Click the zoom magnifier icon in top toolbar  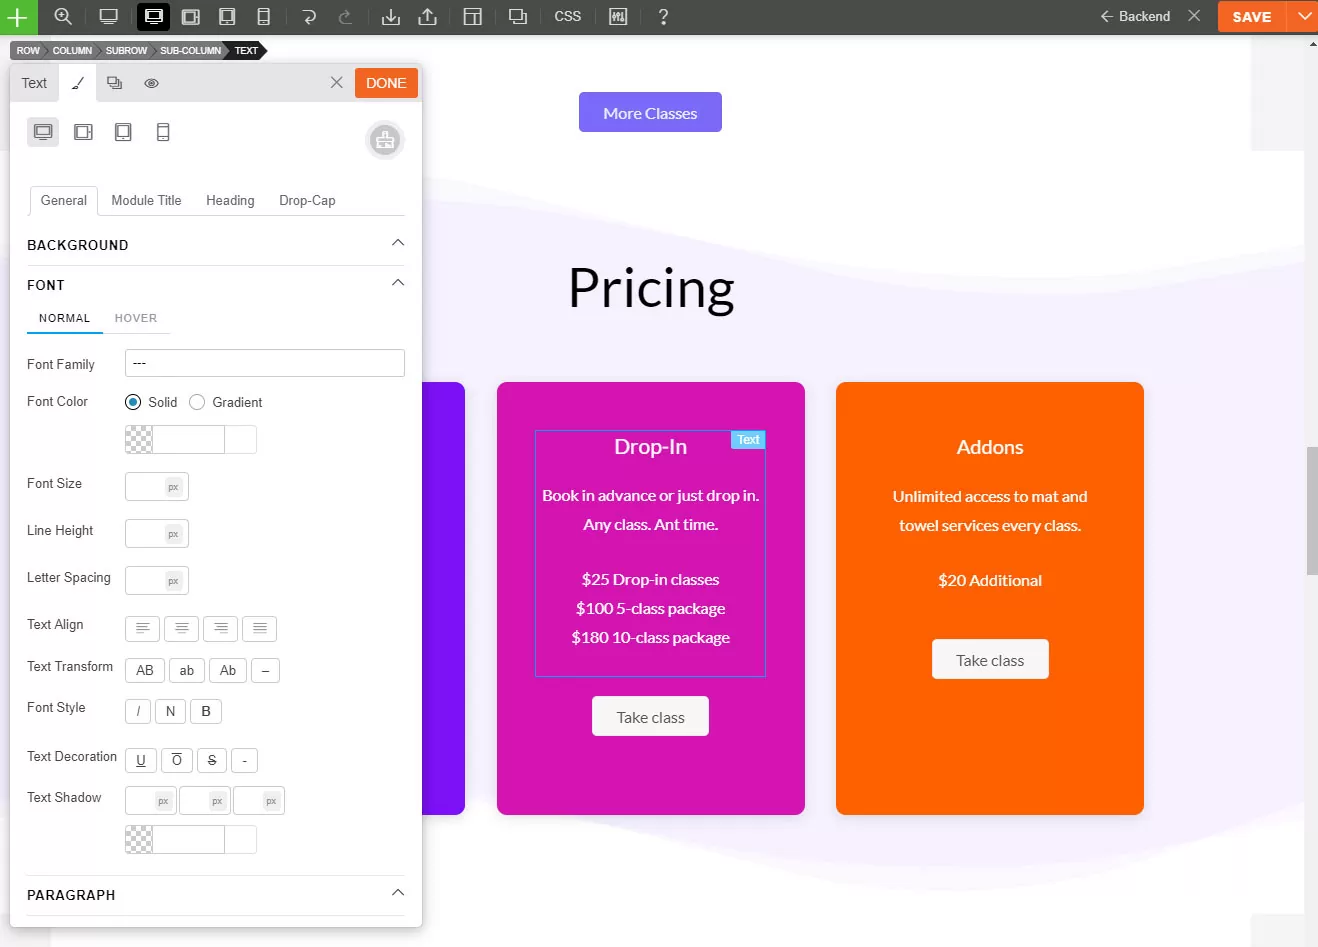pos(63,17)
